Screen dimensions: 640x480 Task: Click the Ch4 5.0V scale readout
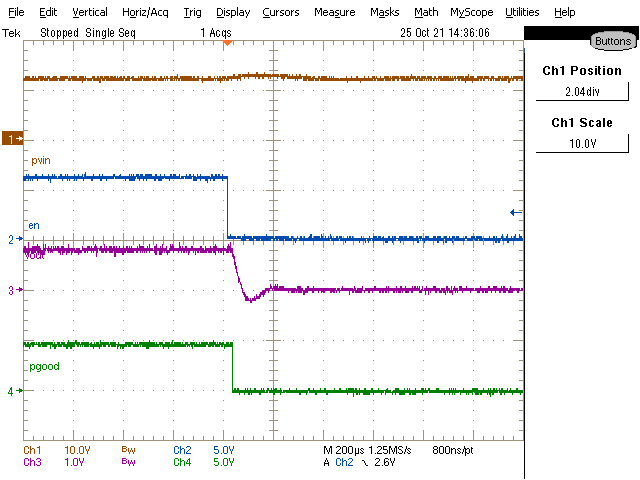(204, 462)
